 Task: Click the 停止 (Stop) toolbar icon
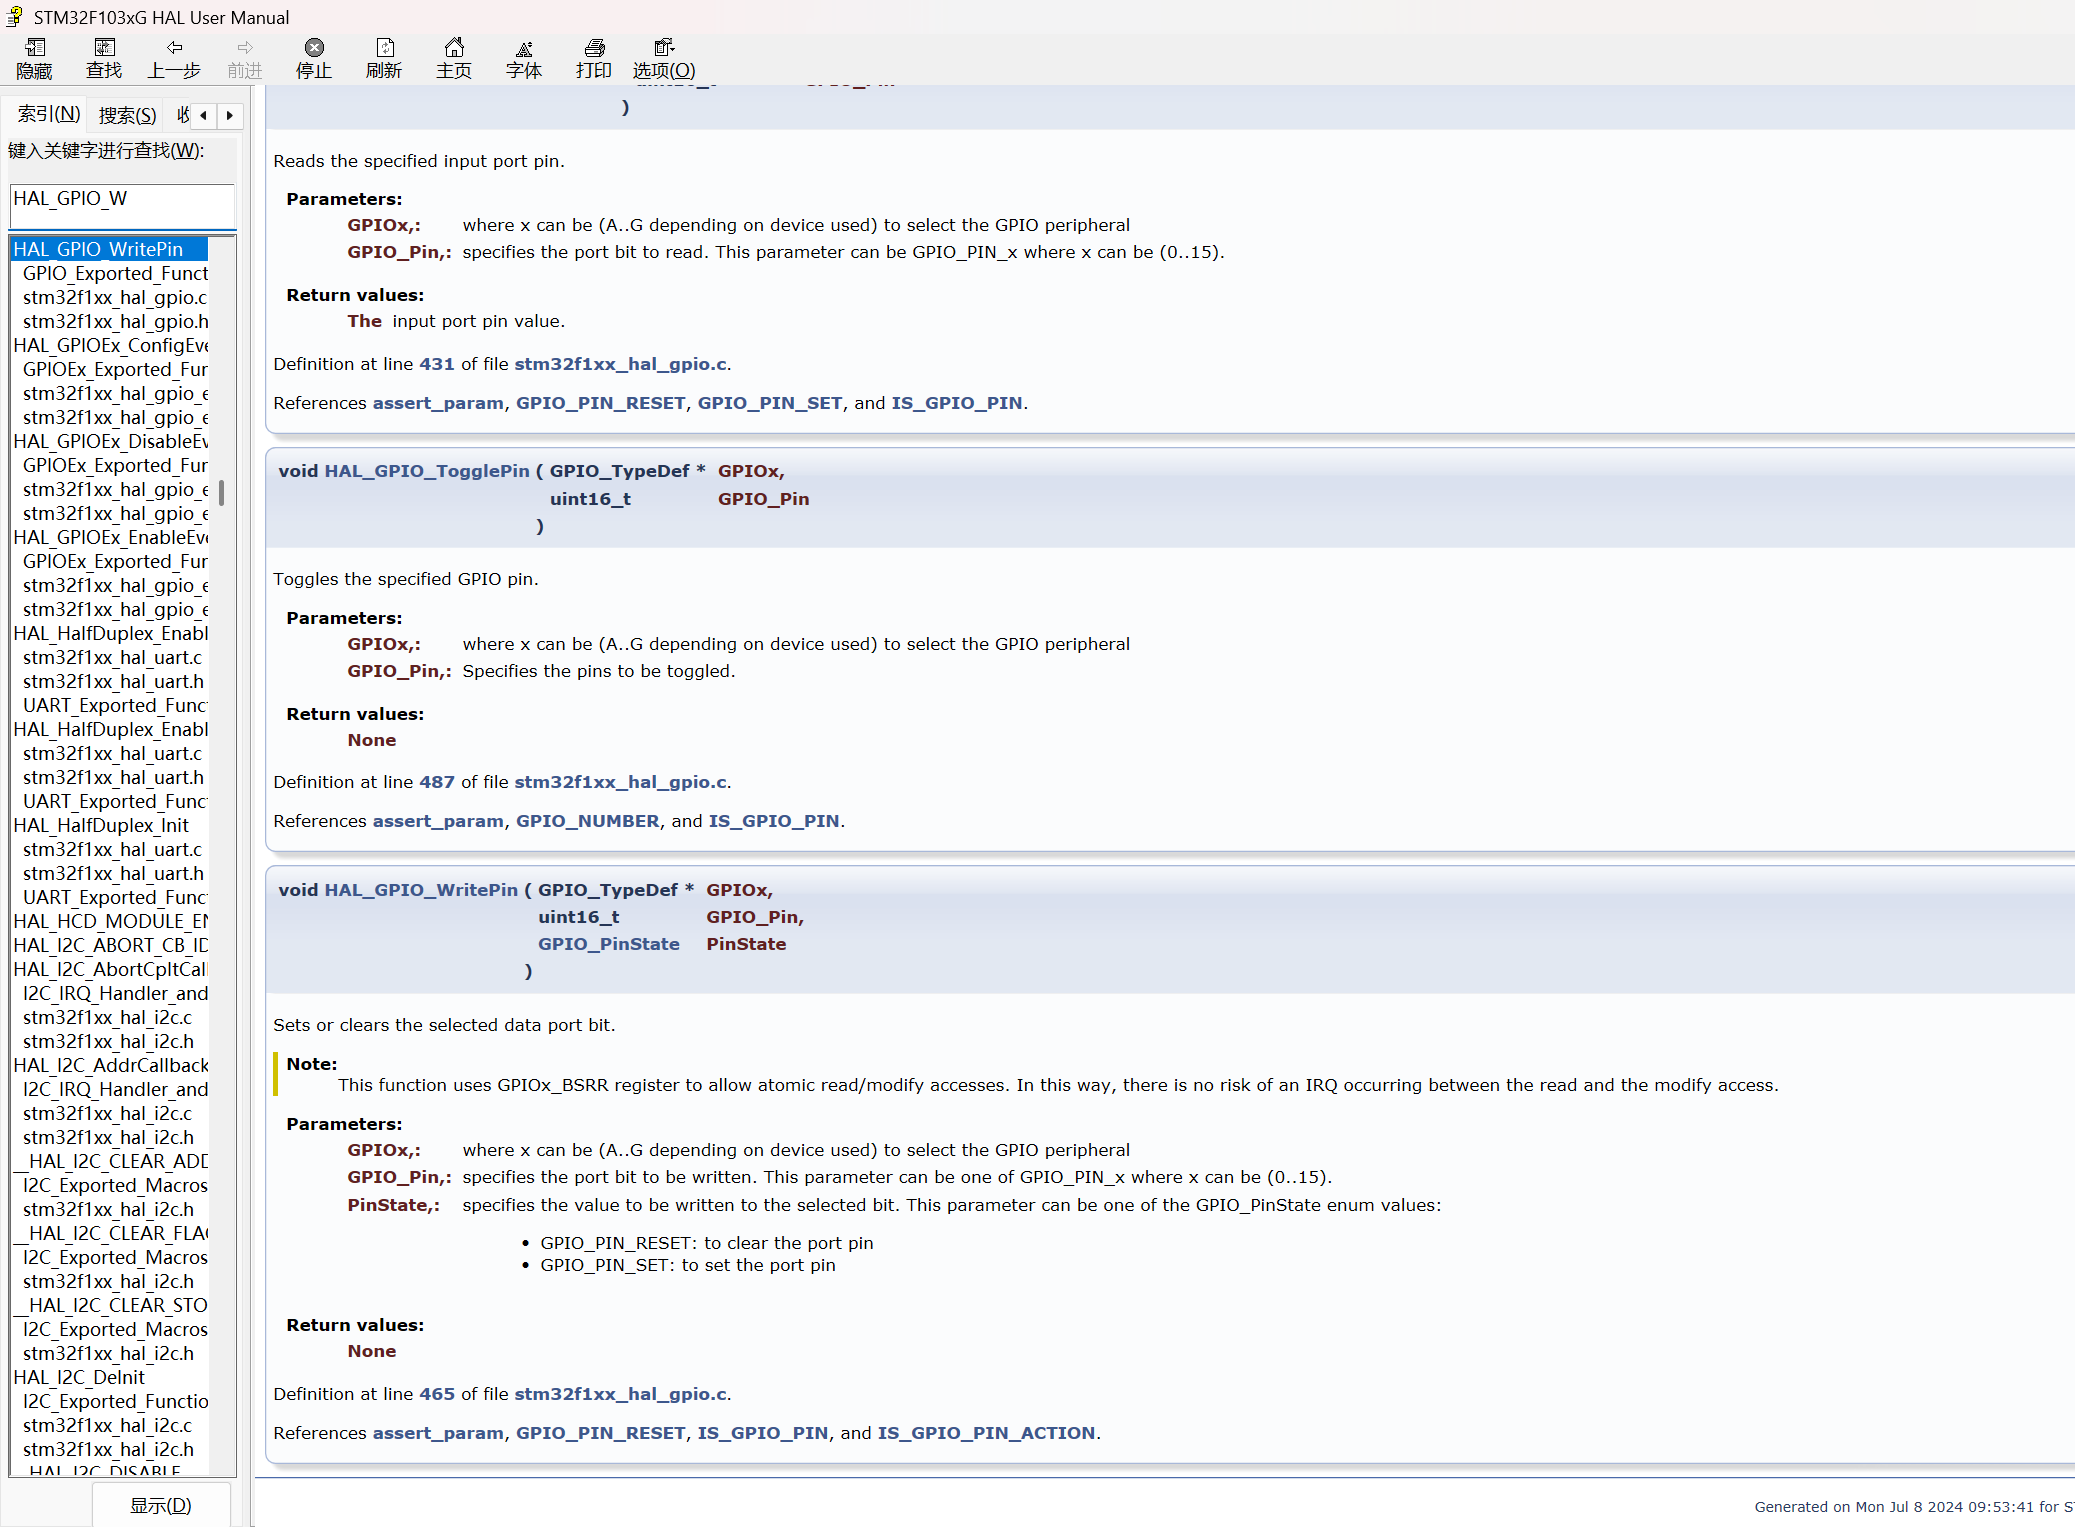[x=314, y=58]
